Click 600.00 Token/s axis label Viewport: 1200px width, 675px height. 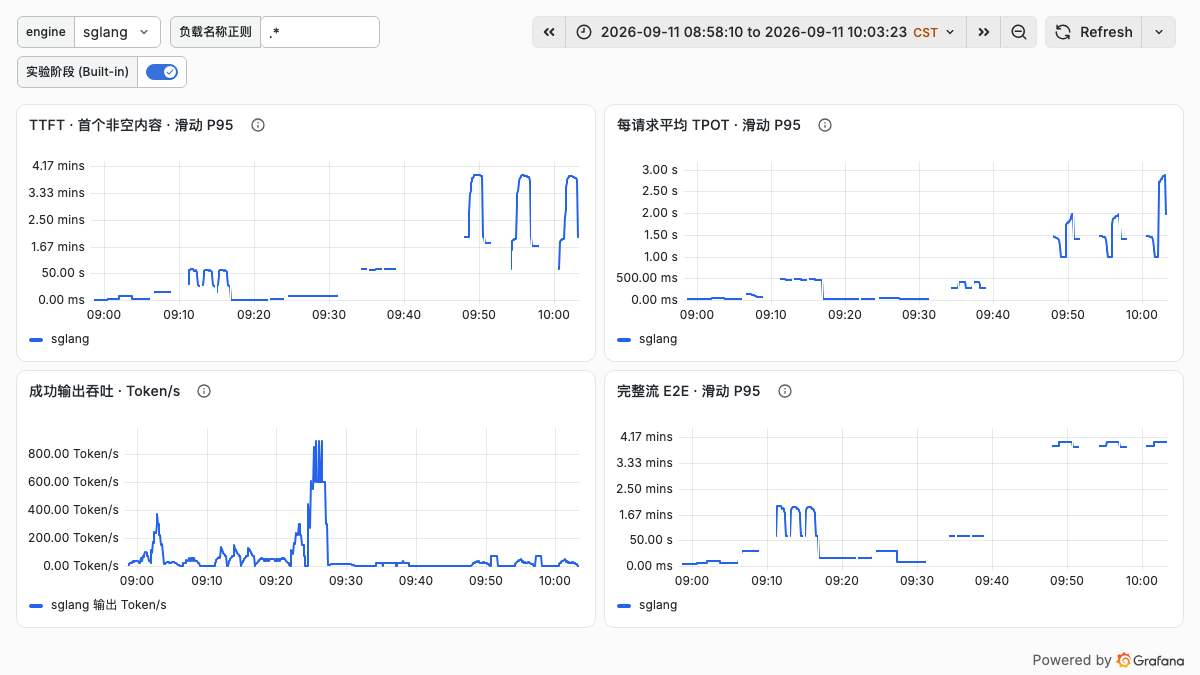point(74,481)
